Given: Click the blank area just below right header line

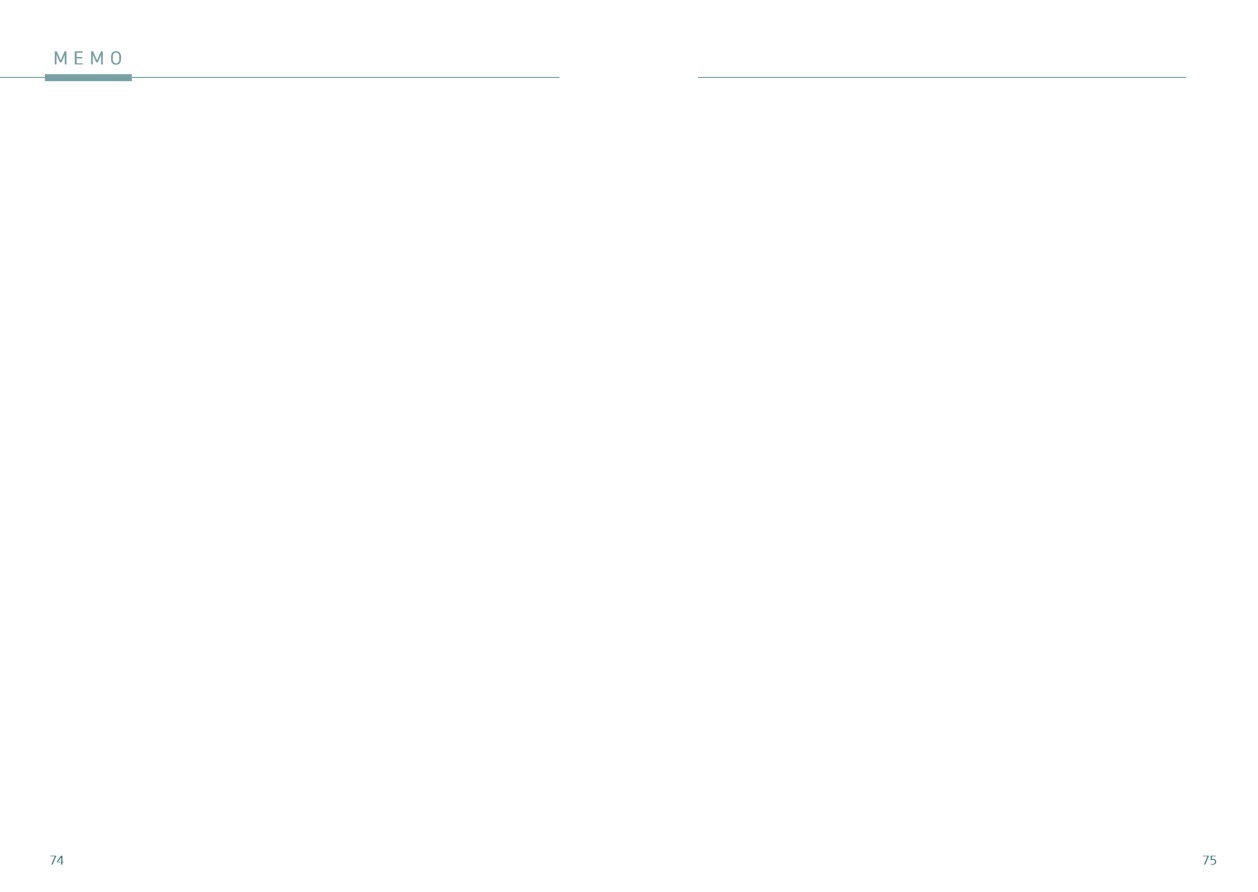Looking at the screenshot, I should tap(942, 100).
